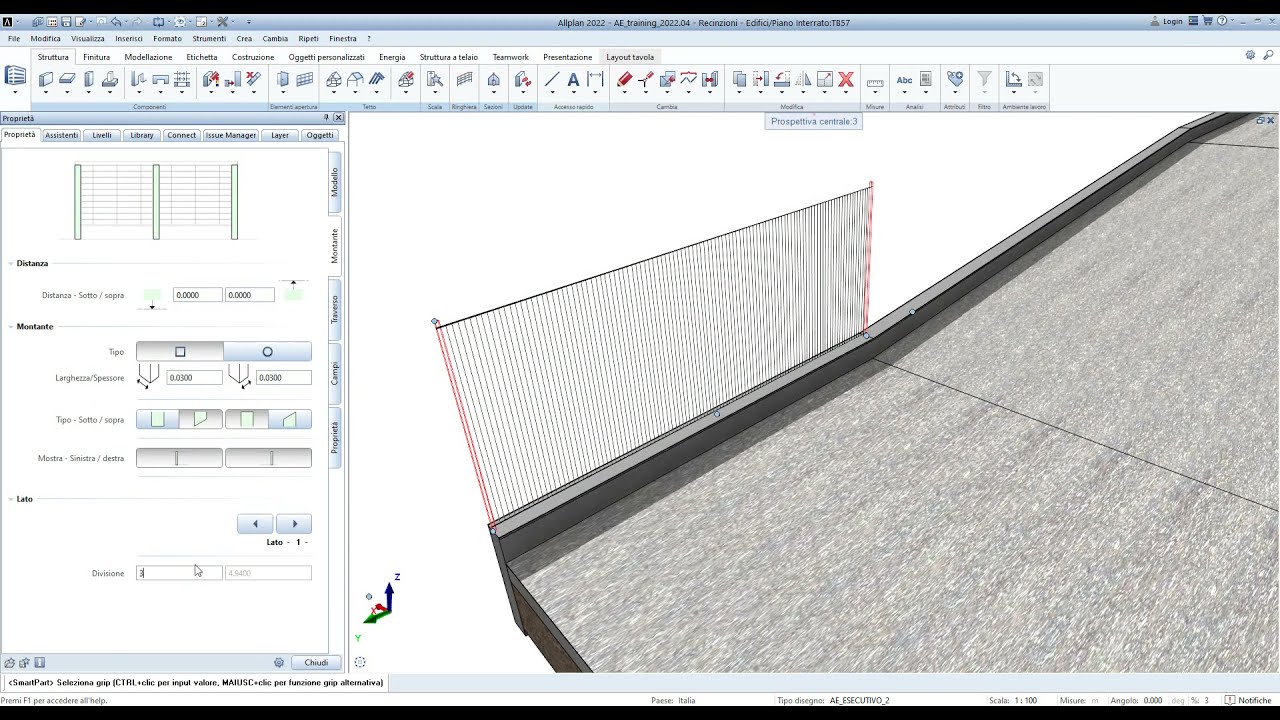
Task: Open the Railing tool in Ringhiera group
Action: coord(464,79)
